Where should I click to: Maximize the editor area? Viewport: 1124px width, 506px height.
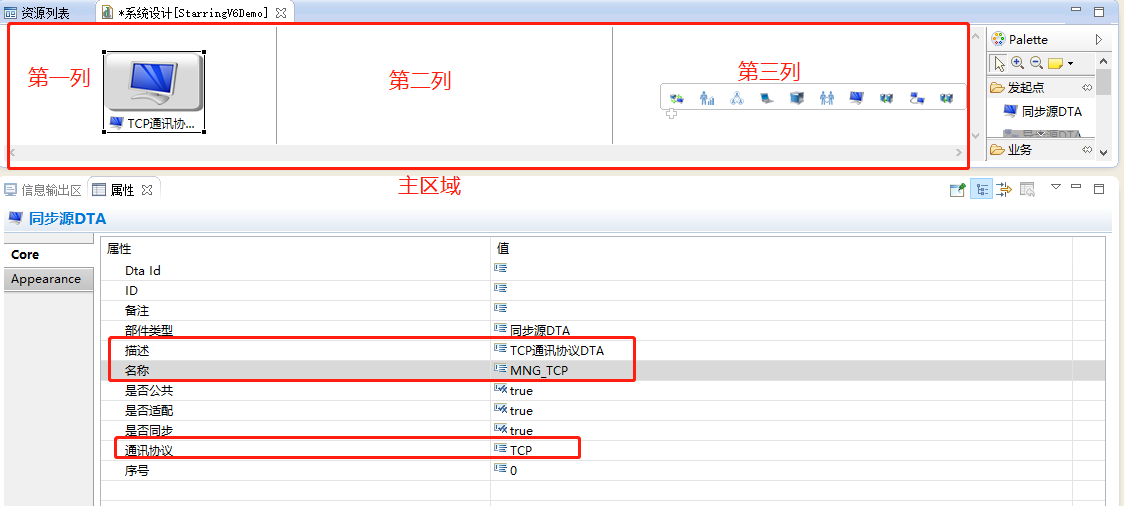point(1099,11)
